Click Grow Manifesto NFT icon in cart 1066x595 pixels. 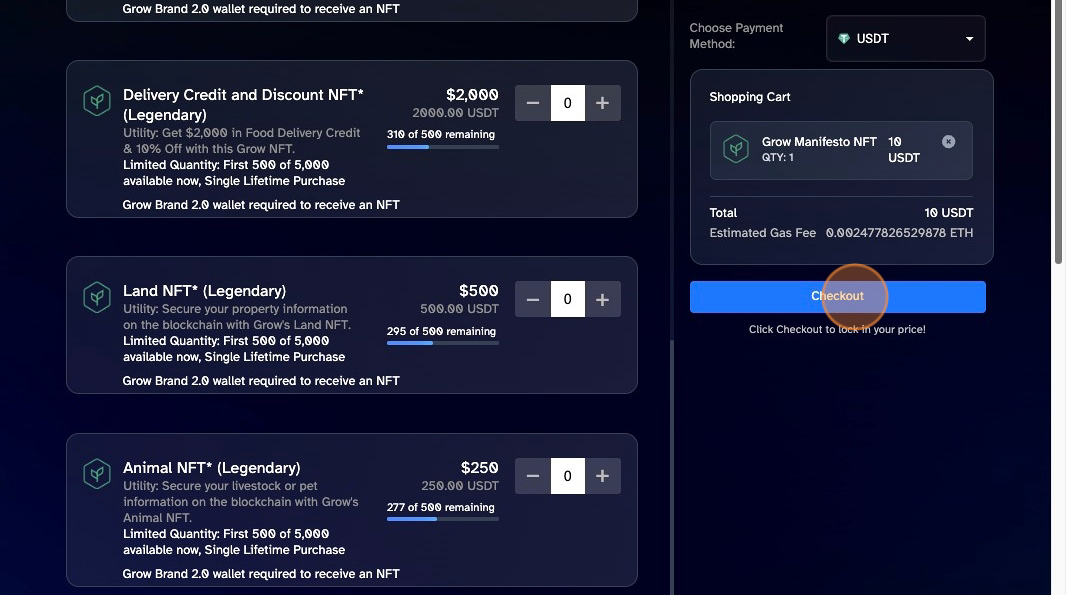pos(736,148)
